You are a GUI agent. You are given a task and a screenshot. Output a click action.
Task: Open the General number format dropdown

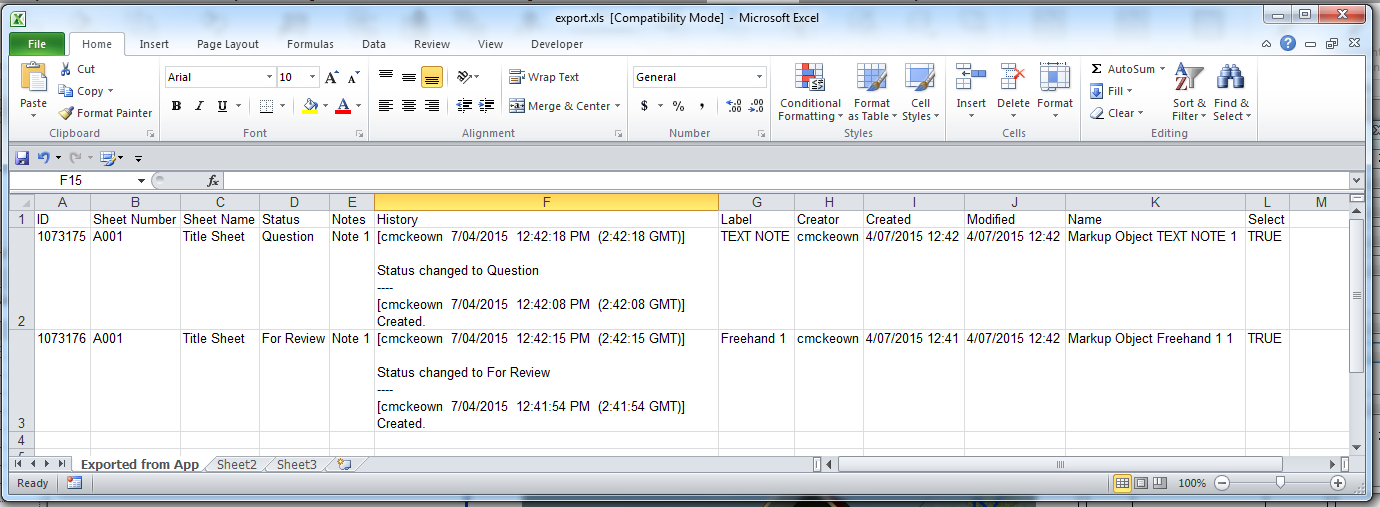click(760, 77)
